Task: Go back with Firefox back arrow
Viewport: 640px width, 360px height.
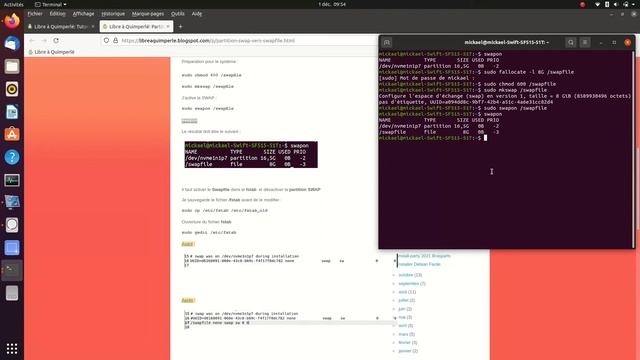Action: tap(32, 40)
